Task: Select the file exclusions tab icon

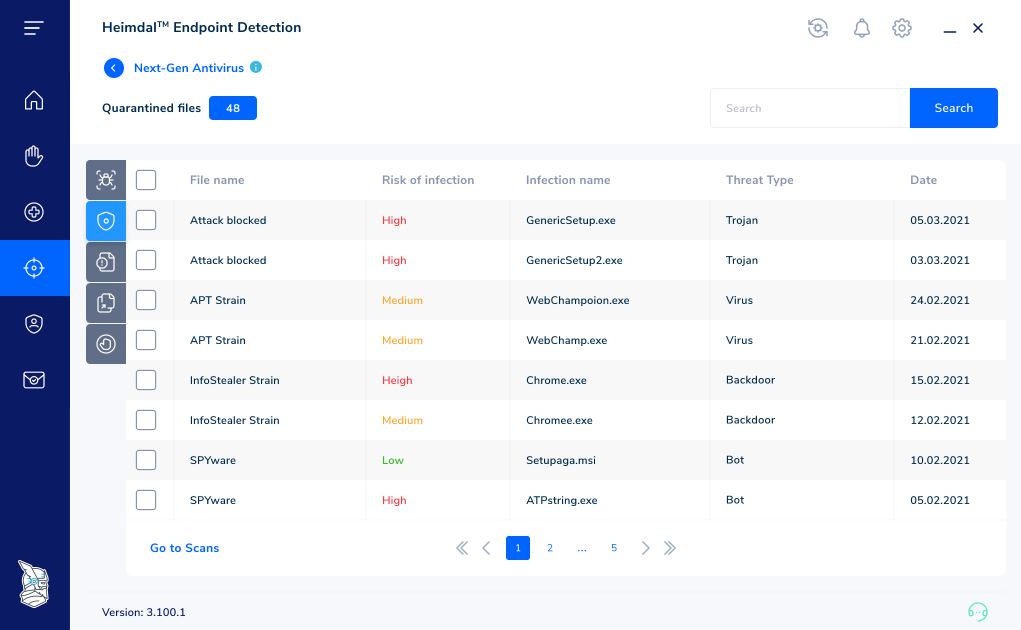Action: coord(106,303)
